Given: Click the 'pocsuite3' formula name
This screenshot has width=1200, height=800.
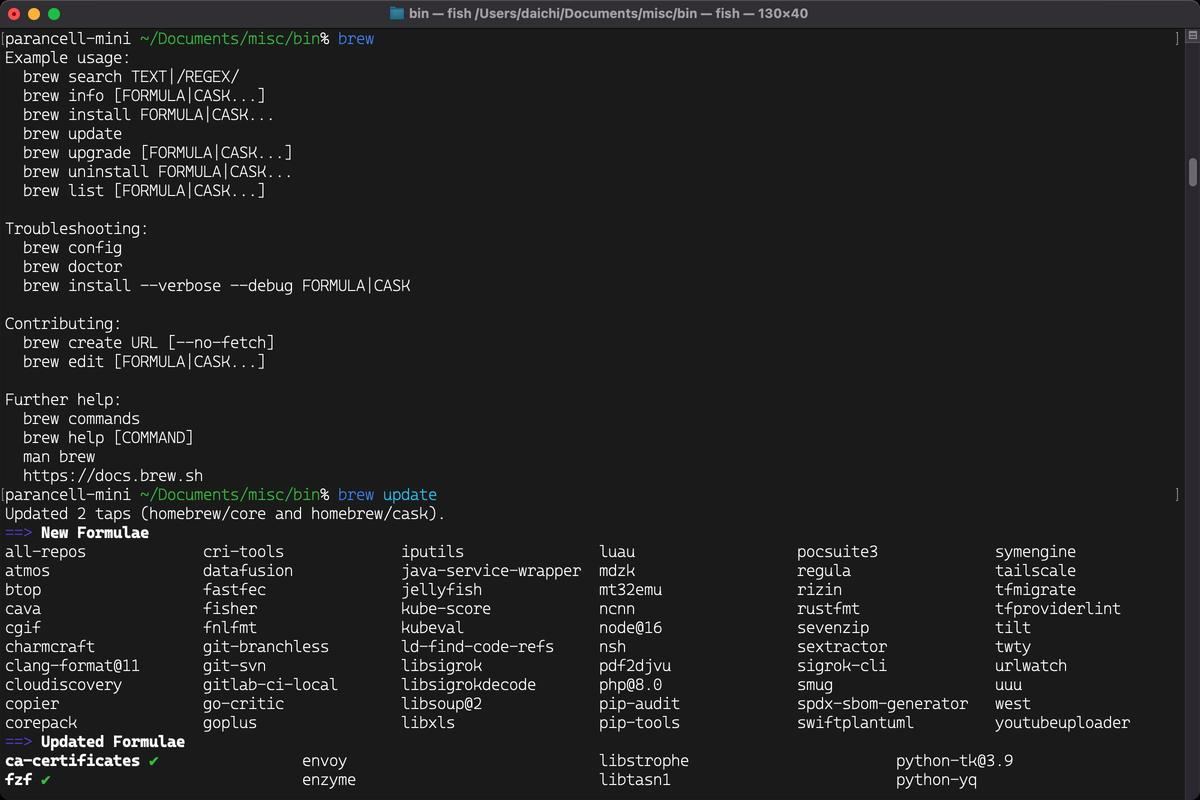Looking at the screenshot, I should (x=837, y=552).
